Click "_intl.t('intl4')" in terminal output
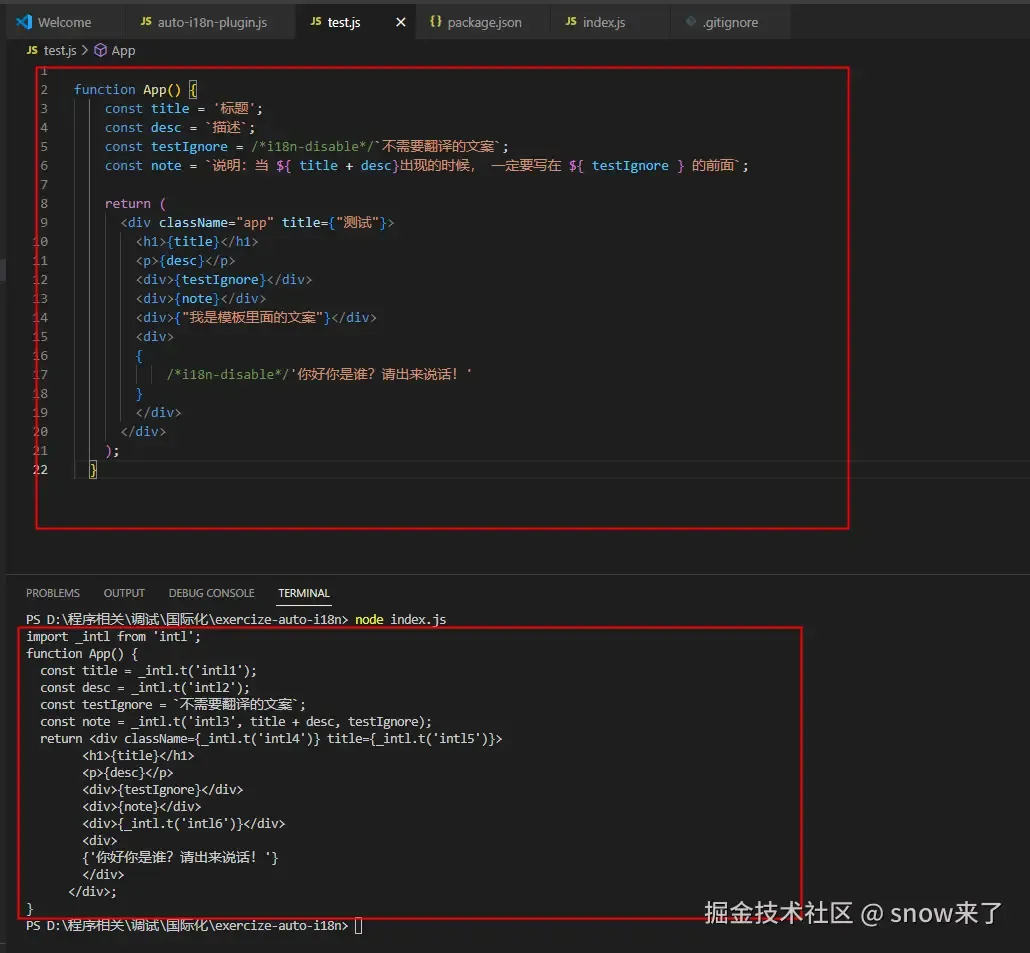 pyautogui.click(x=258, y=739)
